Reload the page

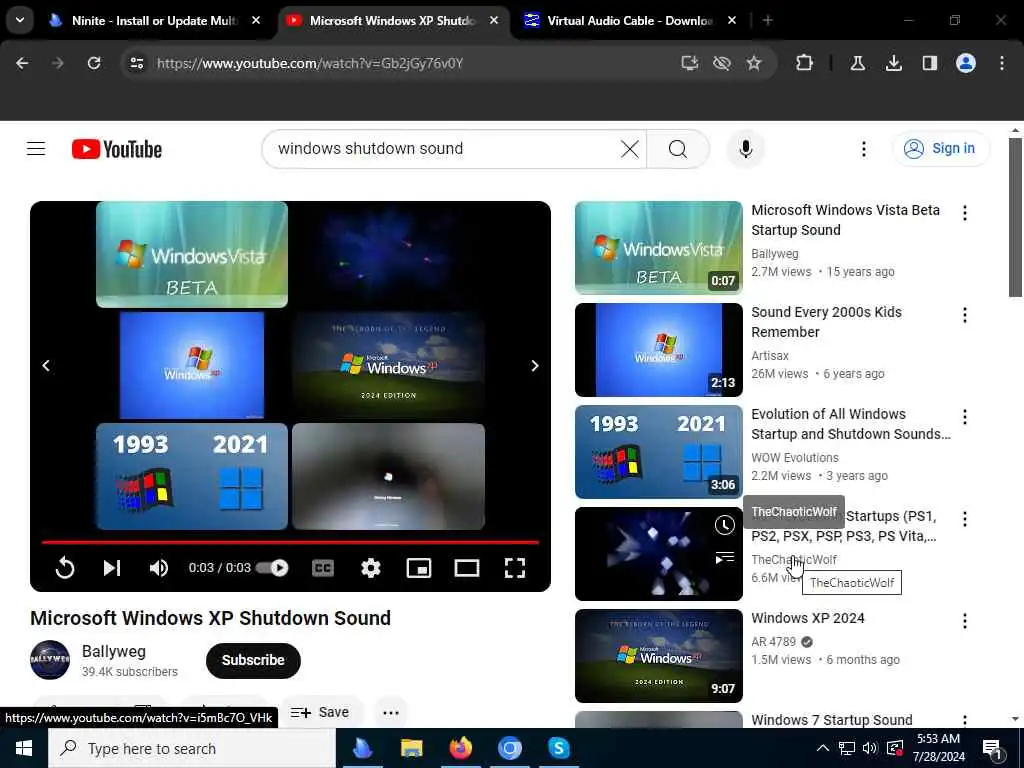pos(94,63)
